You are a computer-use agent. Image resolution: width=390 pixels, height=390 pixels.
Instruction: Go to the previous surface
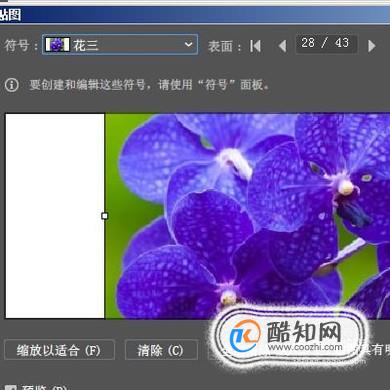point(282,46)
